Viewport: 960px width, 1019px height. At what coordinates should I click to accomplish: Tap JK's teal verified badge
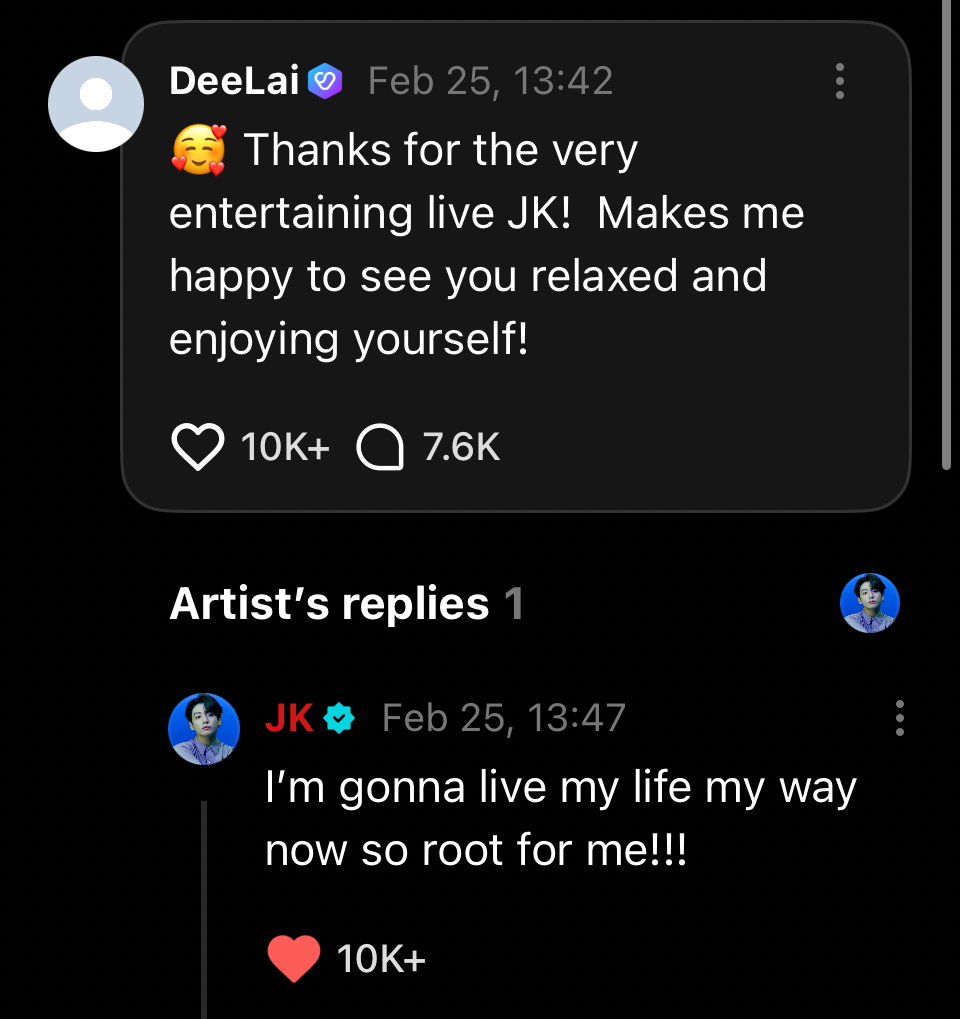[x=340, y=718]
